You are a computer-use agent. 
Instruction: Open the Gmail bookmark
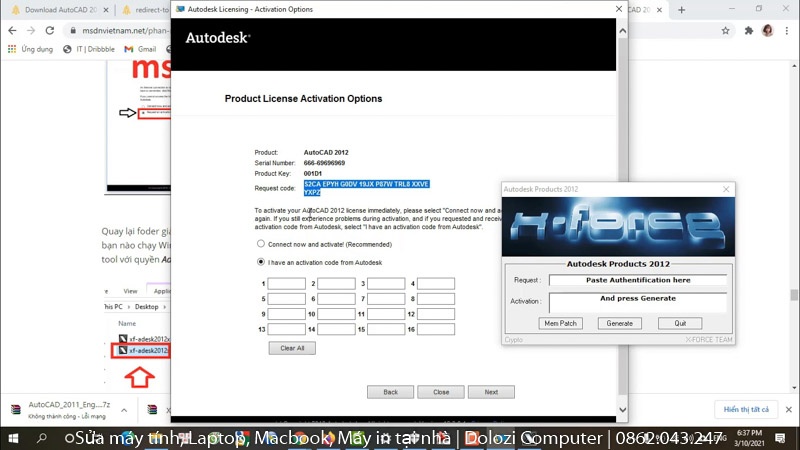(x=140, y=49)
